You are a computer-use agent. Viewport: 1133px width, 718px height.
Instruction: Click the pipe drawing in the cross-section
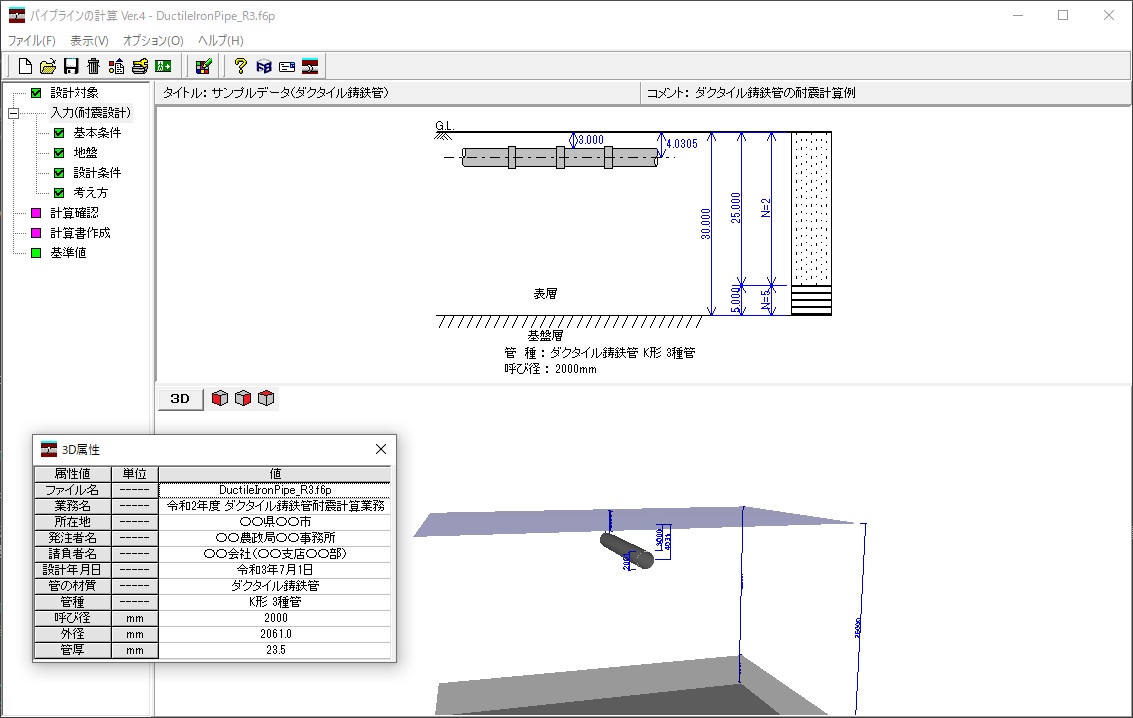(560, 157)
